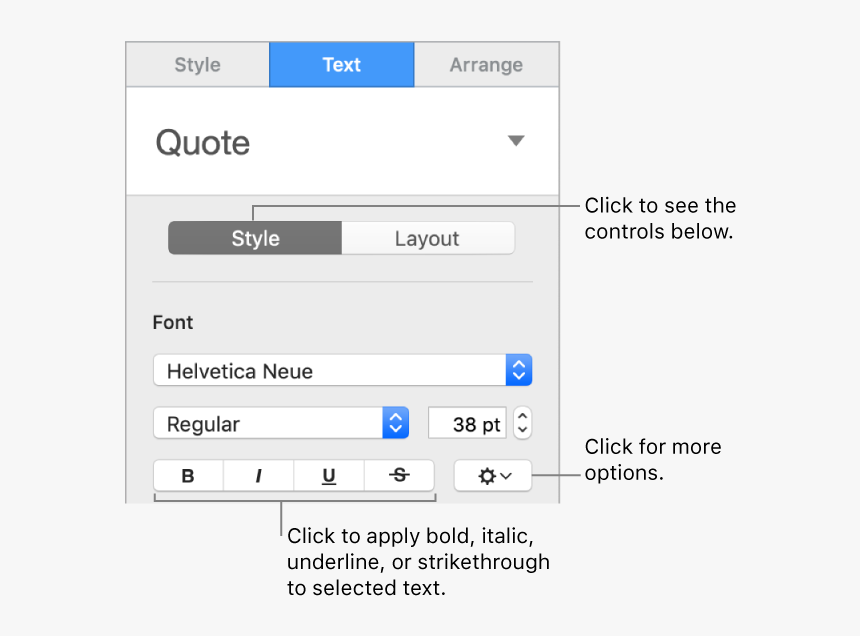The height and width of the screenshot is (636, 860).
Task: Decrease font size with the down stepper arrow
Action: [523, 431]
